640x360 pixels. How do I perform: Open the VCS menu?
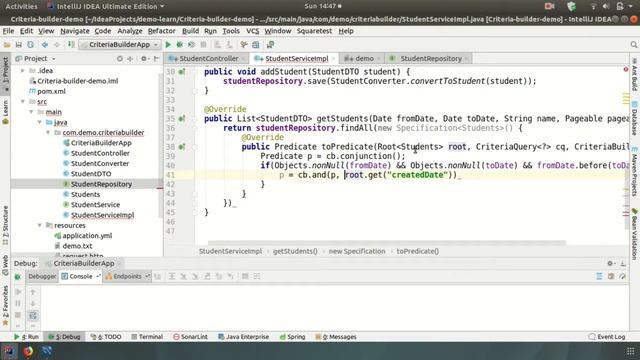[x=252, y=31]
